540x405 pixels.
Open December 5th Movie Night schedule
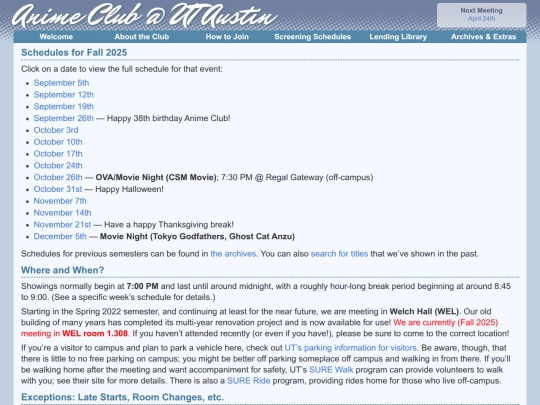60,236
